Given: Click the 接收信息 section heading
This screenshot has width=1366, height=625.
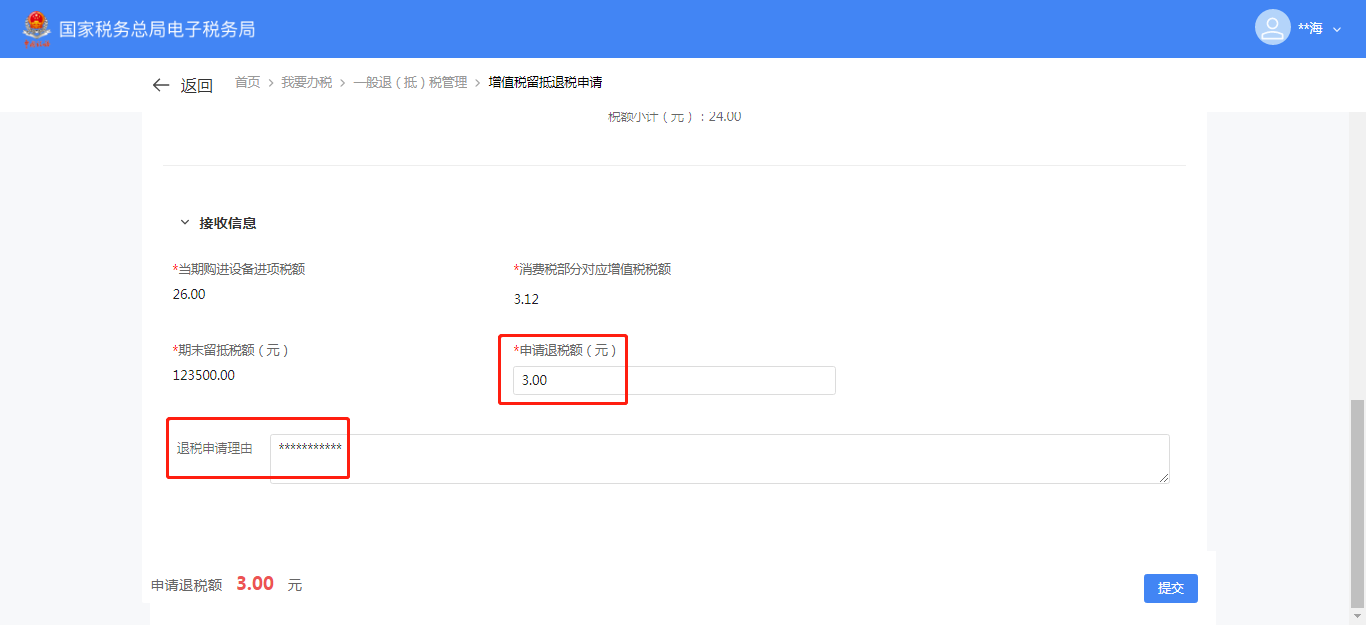Looking at the screenshot, I should pyautogui.click(x=228, y=223).
